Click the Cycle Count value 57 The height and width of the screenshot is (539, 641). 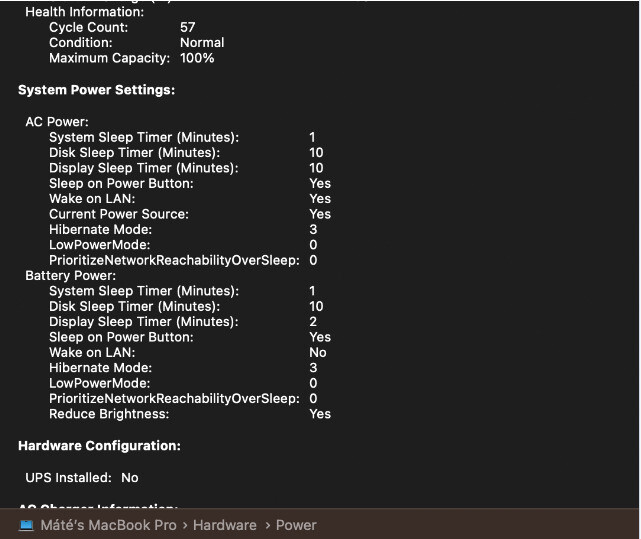click(188, 27)
